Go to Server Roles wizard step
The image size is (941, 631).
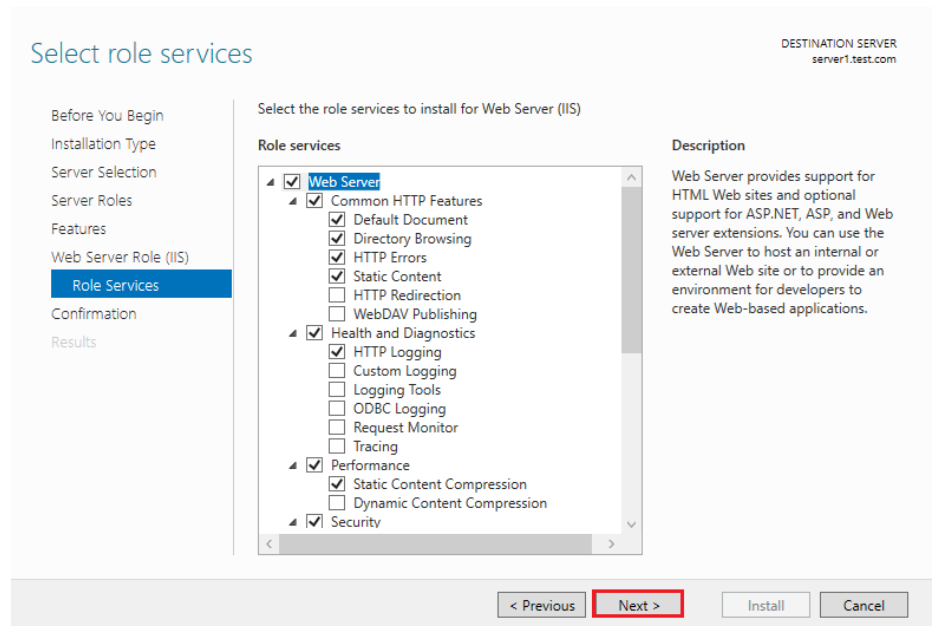[x=92, y=201]
